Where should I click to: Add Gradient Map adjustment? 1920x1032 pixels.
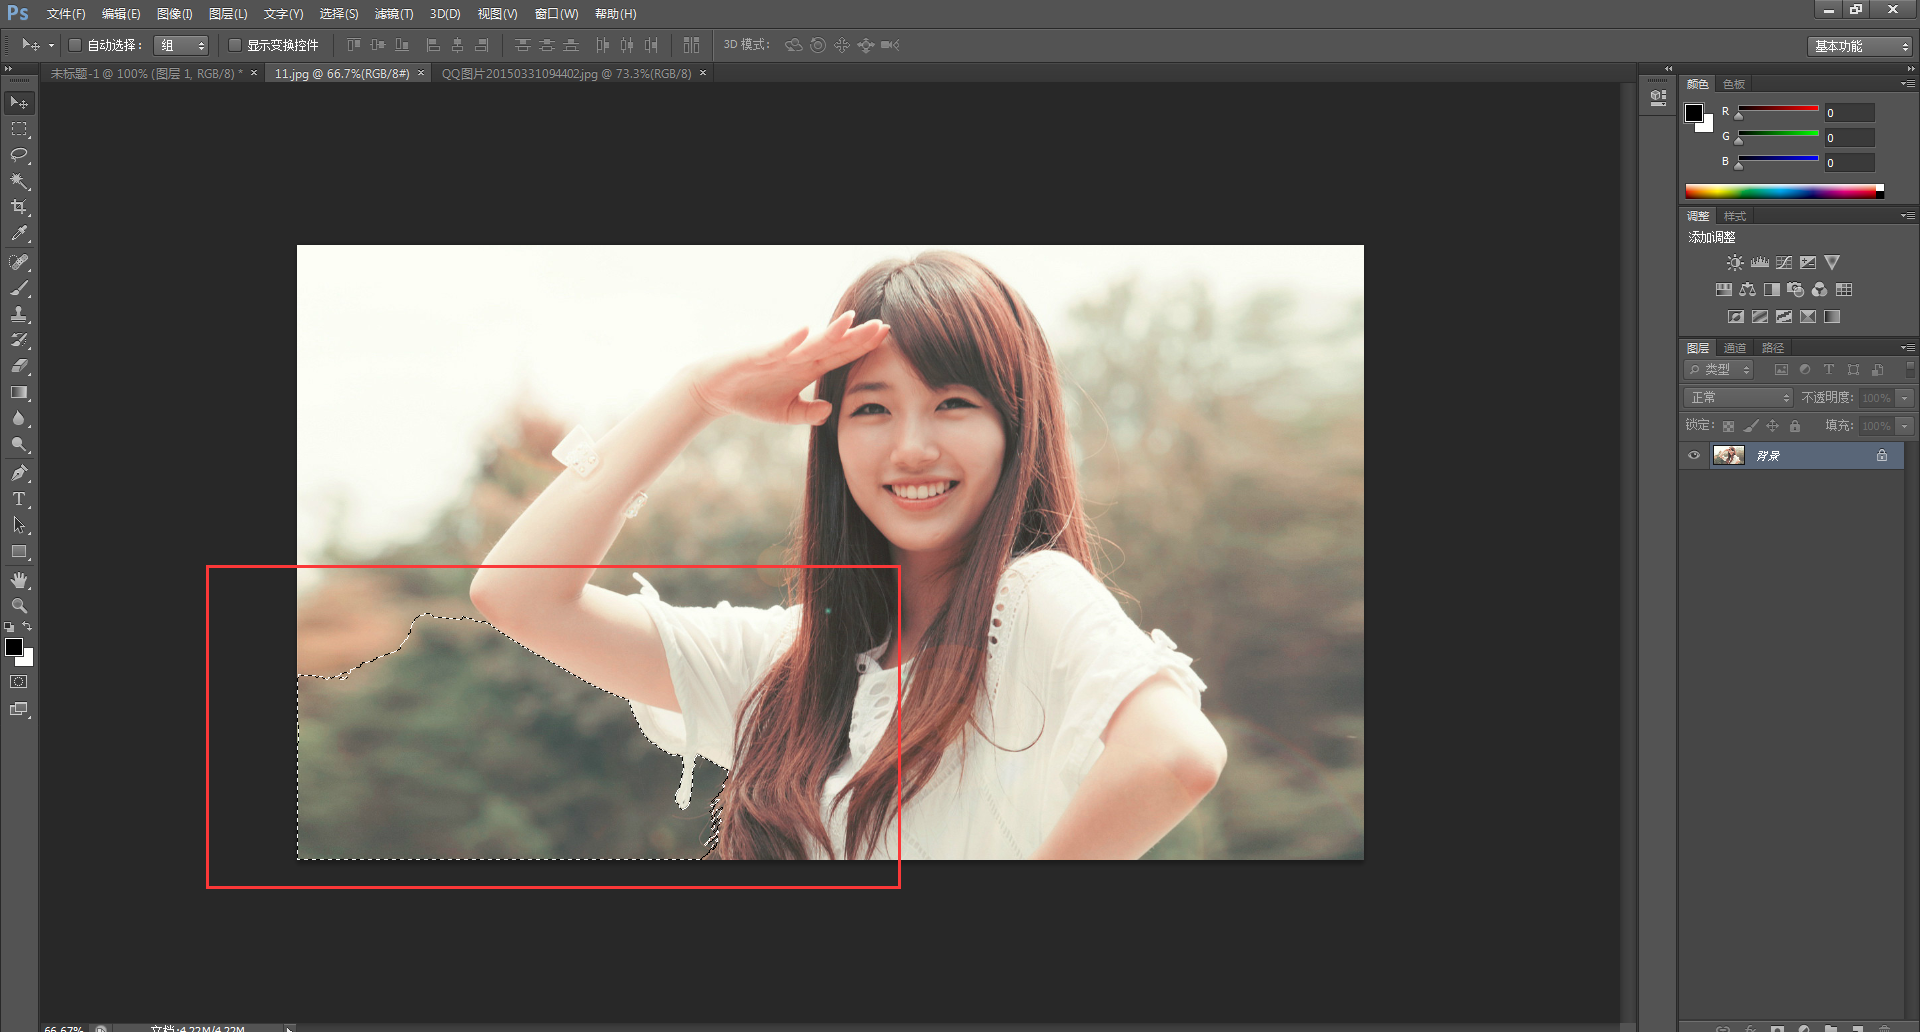pos(1832,317)
